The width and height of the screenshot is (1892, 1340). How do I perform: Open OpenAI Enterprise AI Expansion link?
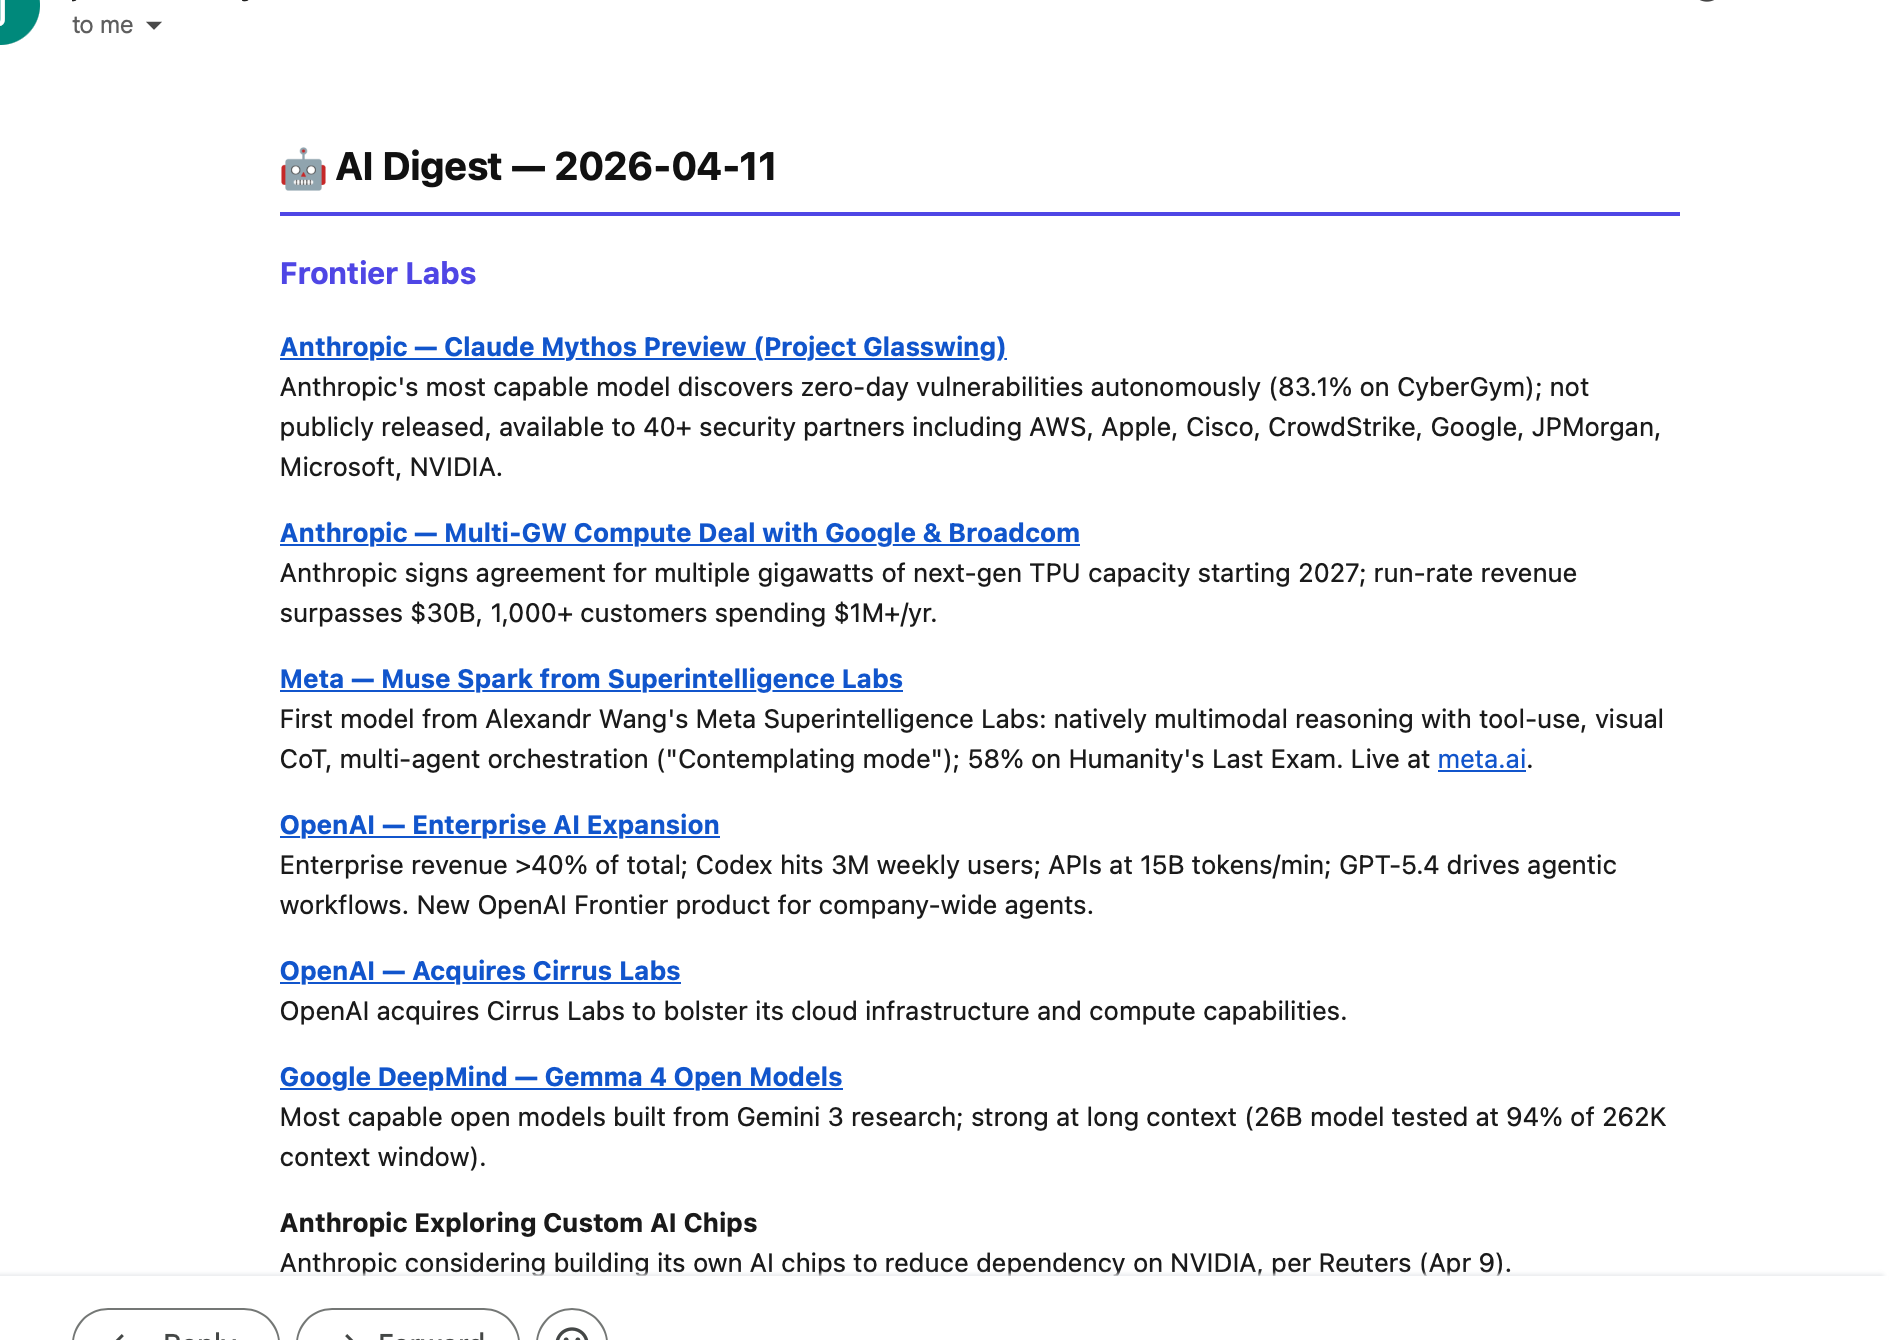click(x=499, y=825)
